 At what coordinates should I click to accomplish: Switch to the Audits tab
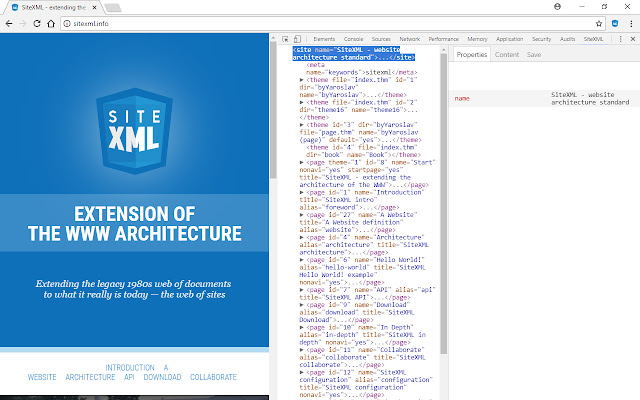click(567, 39)
